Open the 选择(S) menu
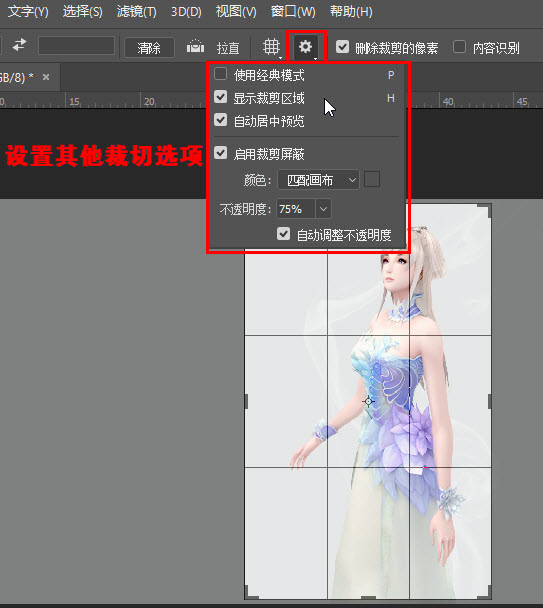543x608 pixels. (83, 12)
